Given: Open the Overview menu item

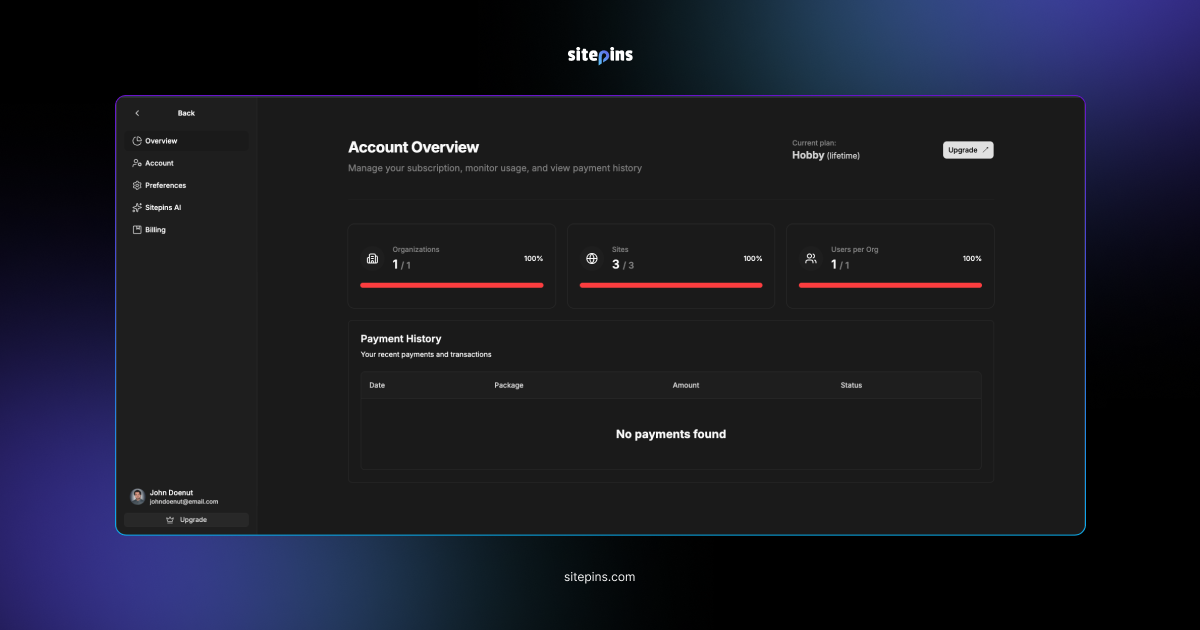Looking at the screenshot, I should 161,141.
